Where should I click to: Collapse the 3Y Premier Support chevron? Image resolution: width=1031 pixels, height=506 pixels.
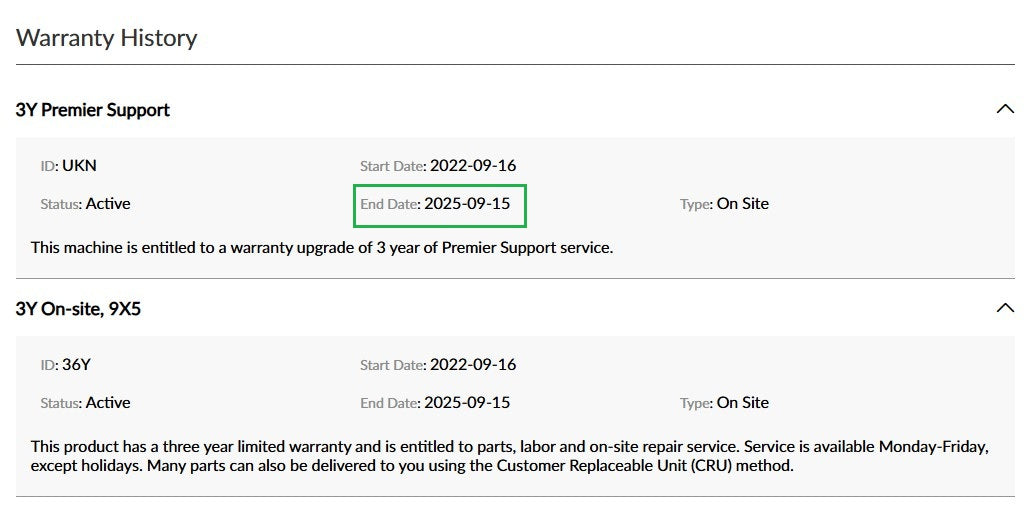pyautogui.click(x=1005, y=109)
